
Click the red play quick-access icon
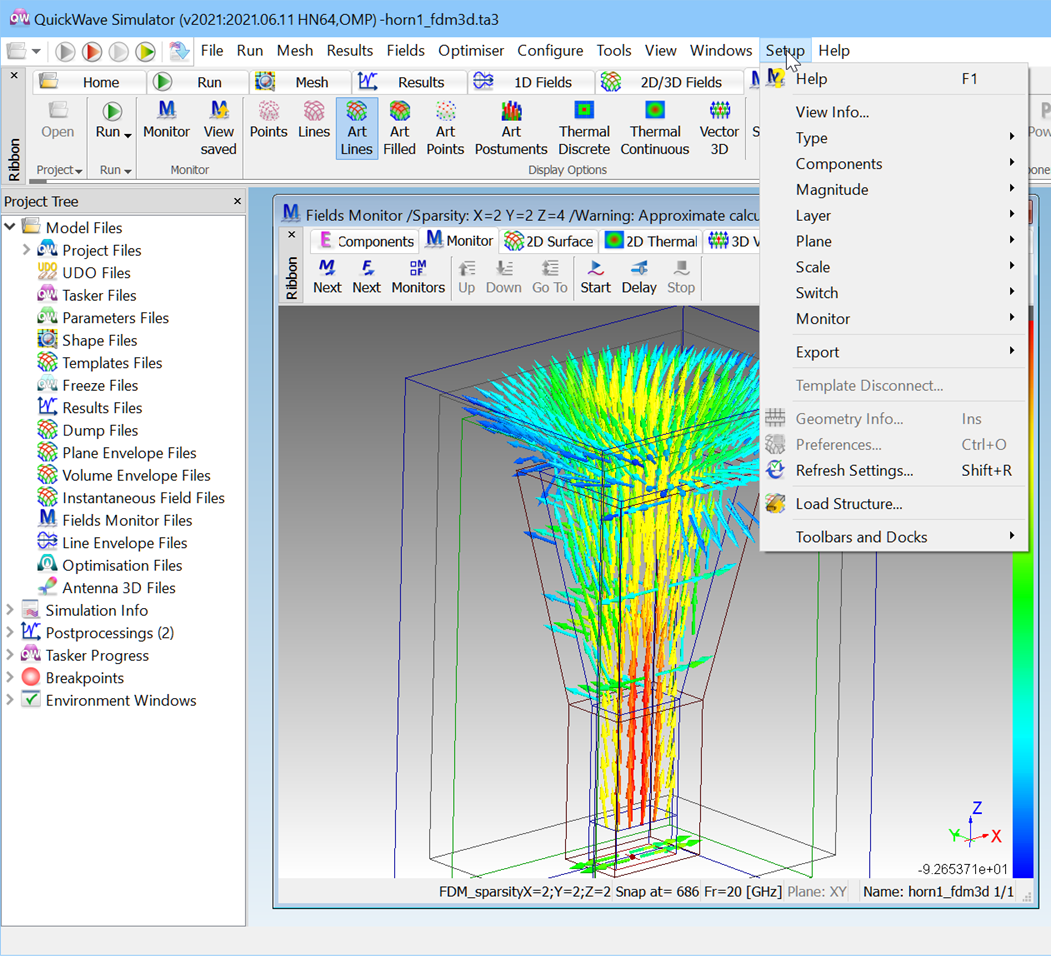pos(92,52)
